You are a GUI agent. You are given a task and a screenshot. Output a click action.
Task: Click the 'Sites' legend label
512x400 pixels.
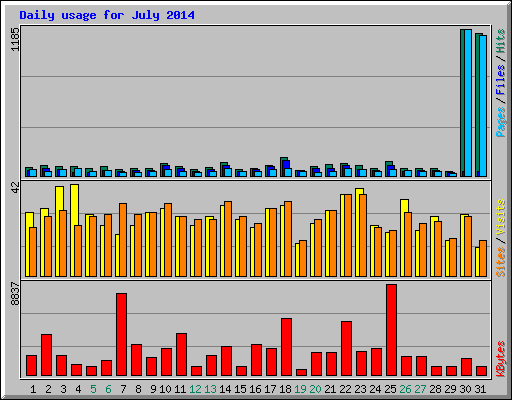(x=501, y=262)
